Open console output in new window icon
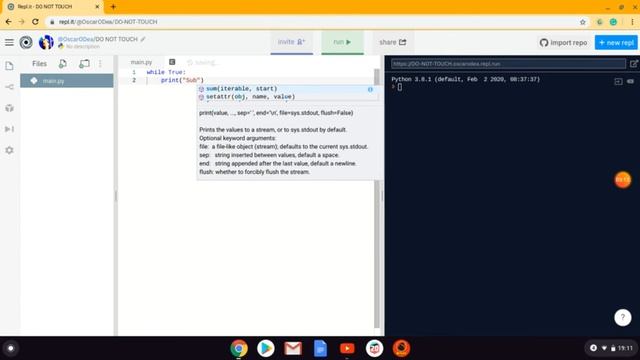The height and width of the screenshot is (360, 640). pos(633,64)
